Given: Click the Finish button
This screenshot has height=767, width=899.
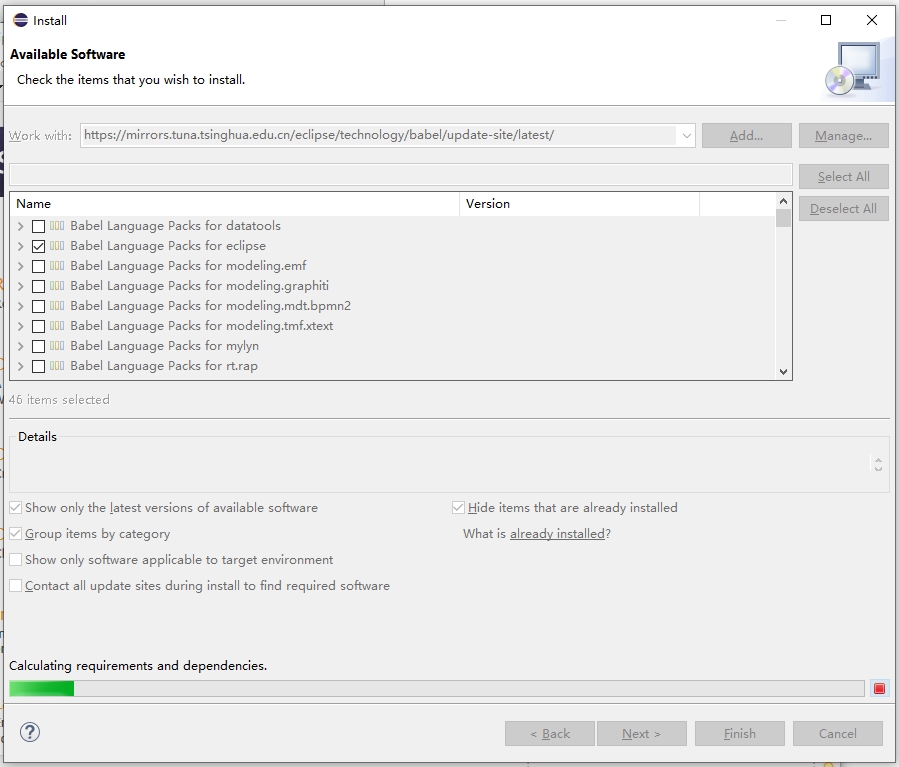Looking at the screenshot, I should coord(740,734).
